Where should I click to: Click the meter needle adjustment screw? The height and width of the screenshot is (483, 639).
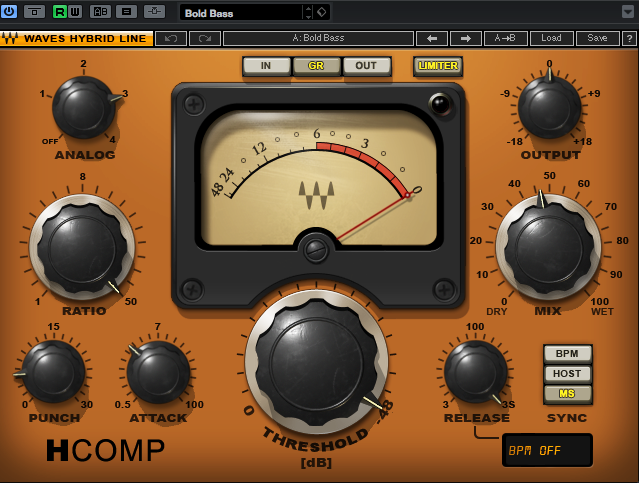click(x=316, y=249)
